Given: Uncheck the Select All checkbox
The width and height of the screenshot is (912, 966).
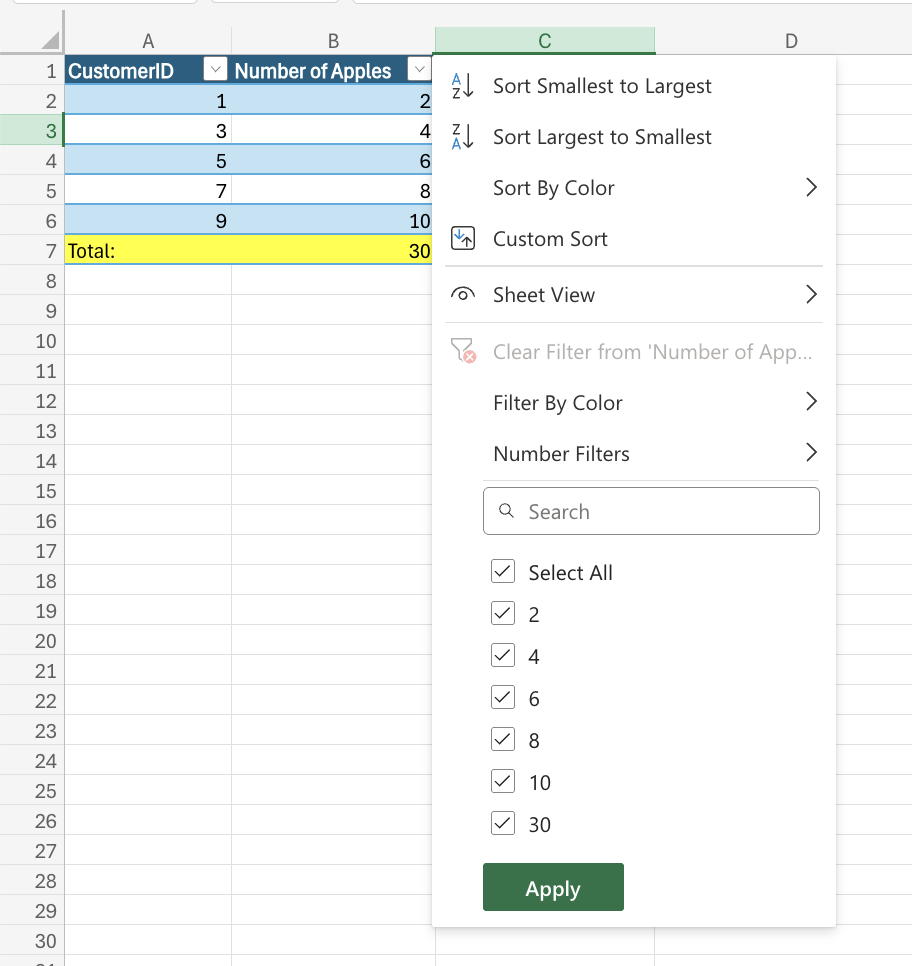Looking at the screenshot, I should point(503,571).
